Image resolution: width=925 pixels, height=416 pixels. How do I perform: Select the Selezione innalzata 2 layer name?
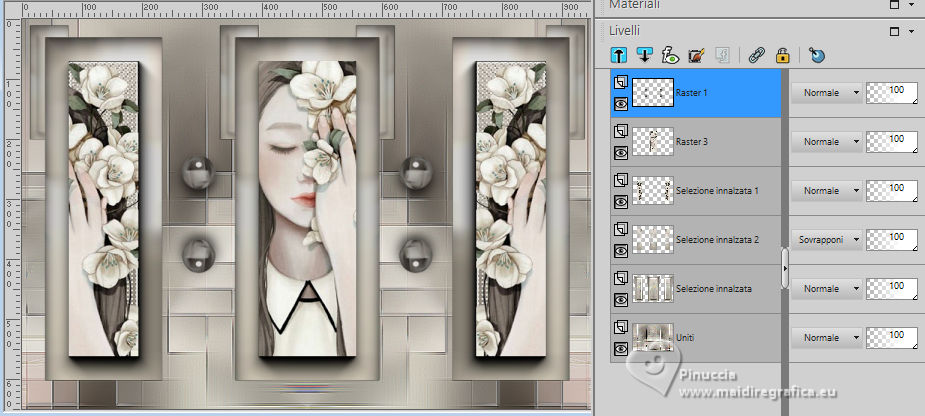point(717,240)
